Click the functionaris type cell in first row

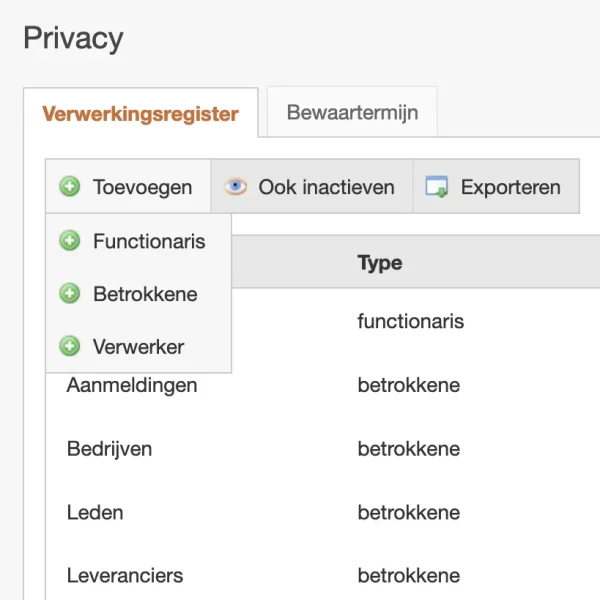[x=410, y=322]
